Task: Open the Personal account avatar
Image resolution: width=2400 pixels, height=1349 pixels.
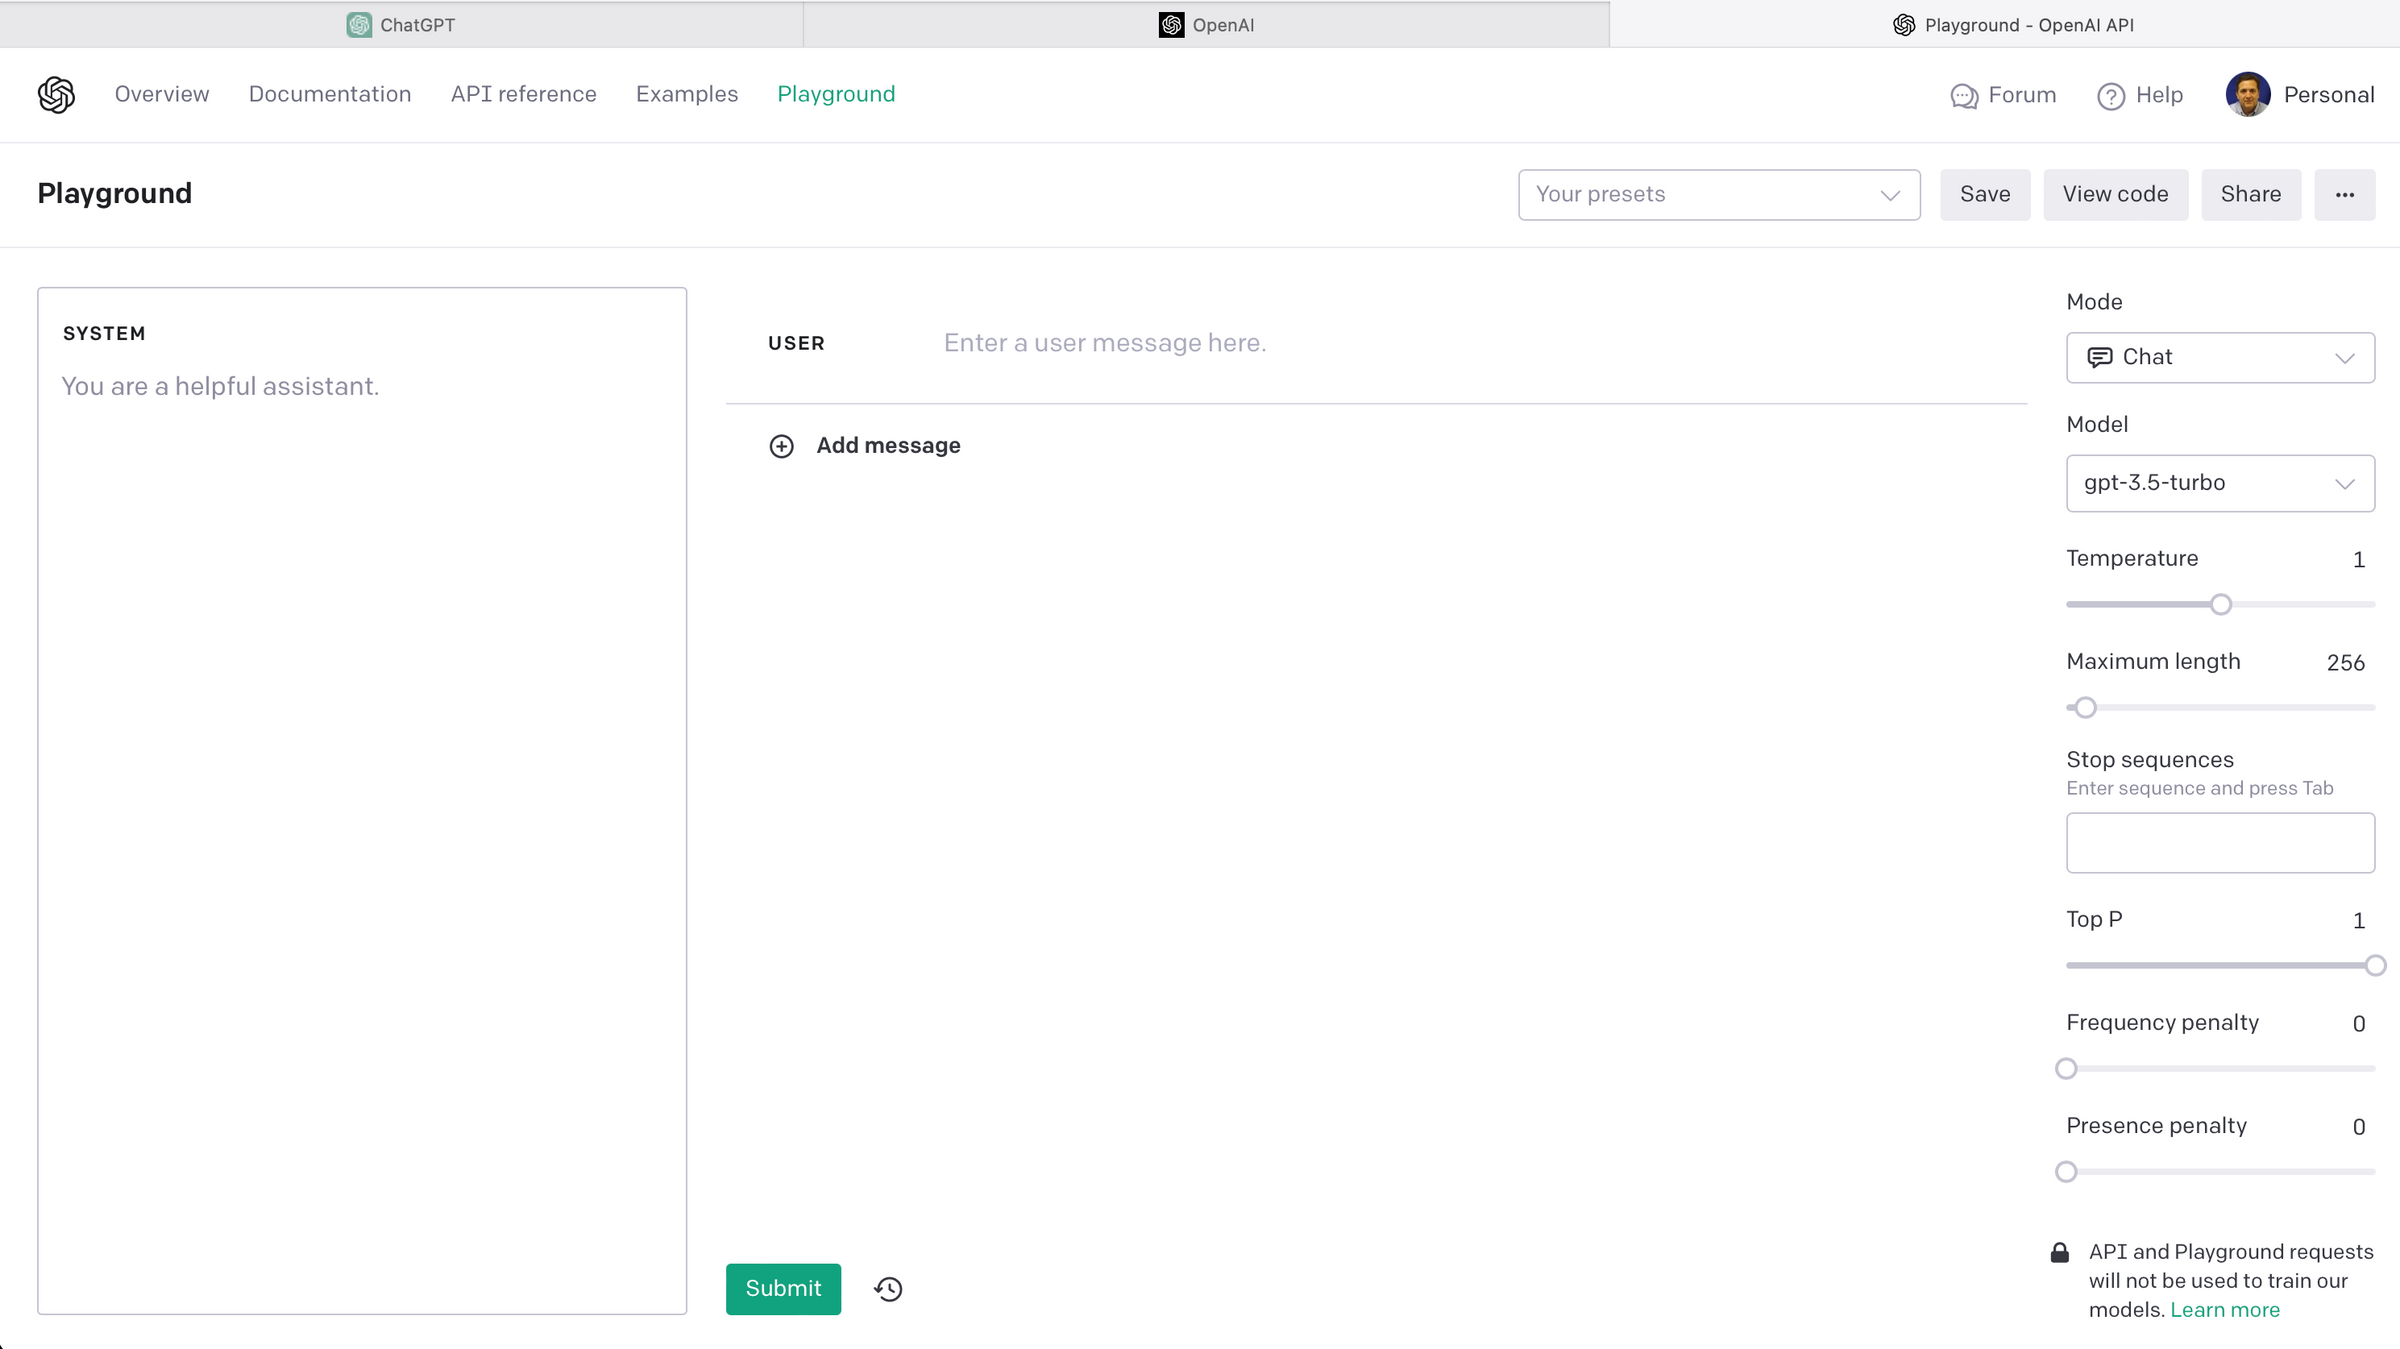Action: click(2247, 95)
